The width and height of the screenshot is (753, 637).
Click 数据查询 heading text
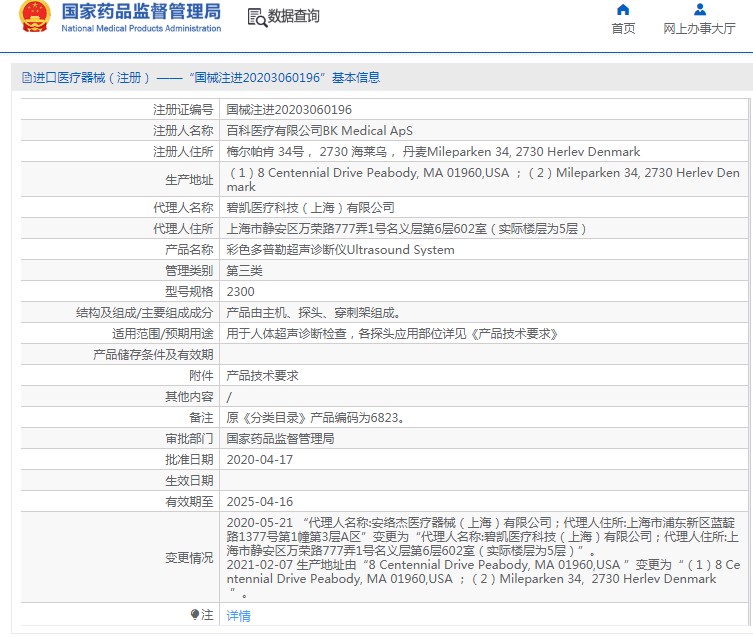293,16
